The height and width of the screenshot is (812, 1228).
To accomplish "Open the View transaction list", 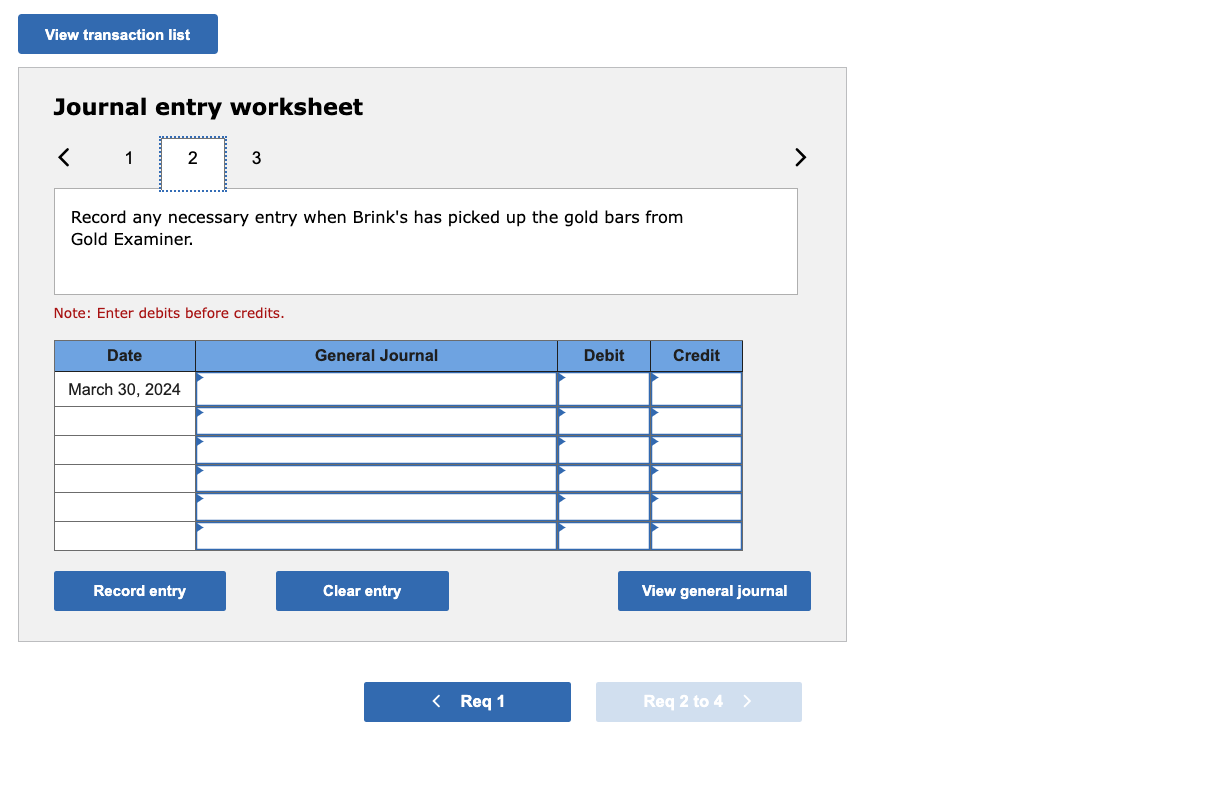I will [117, 34].
